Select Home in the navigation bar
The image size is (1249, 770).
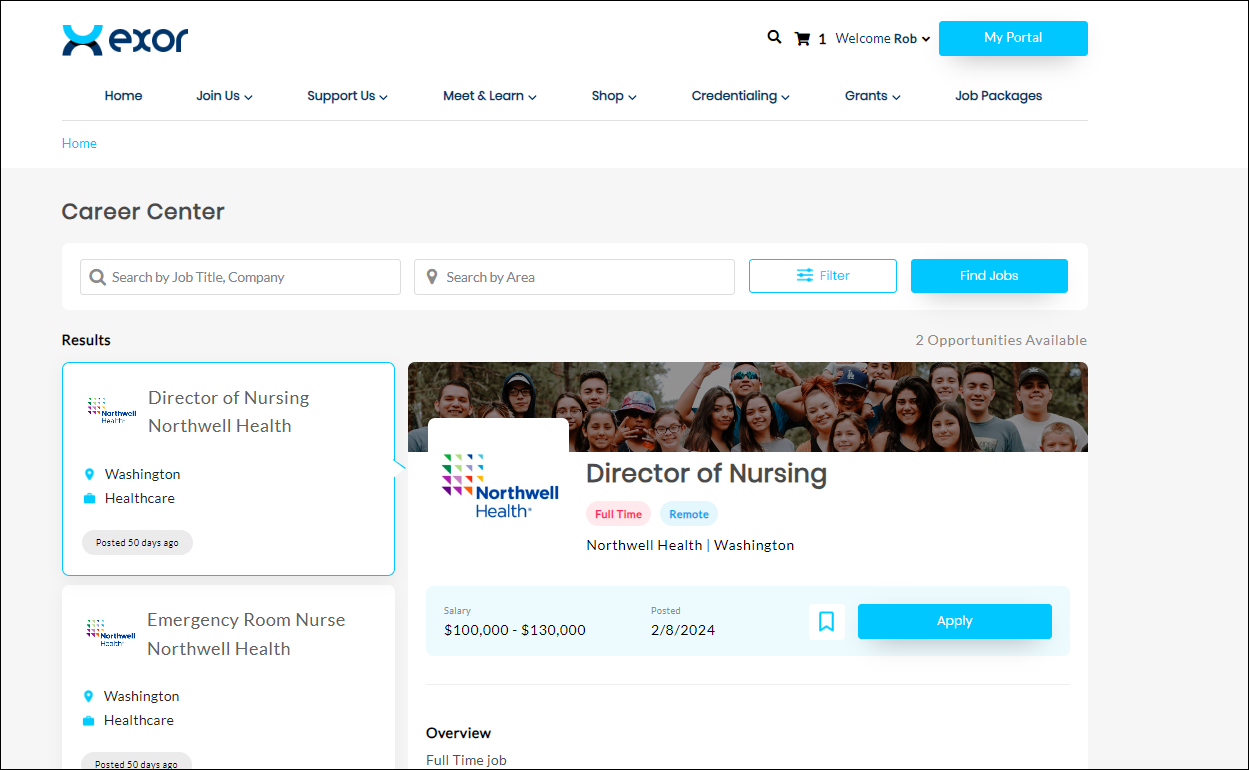(123, 96)
